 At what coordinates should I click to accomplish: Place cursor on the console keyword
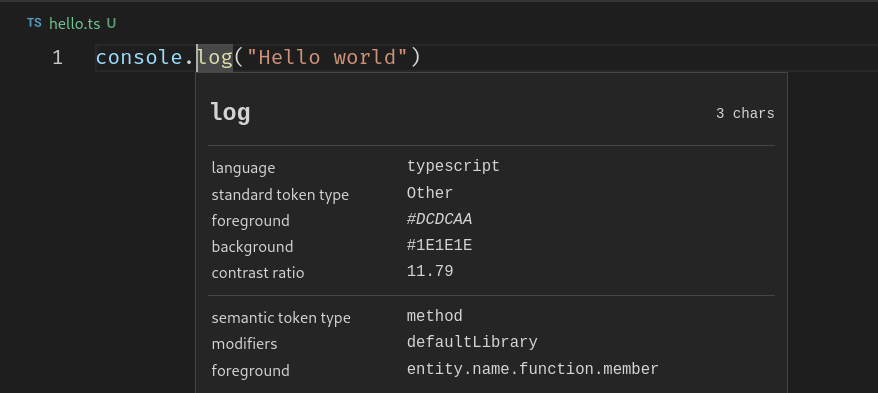pyautogui.click(x=139, y=58)
